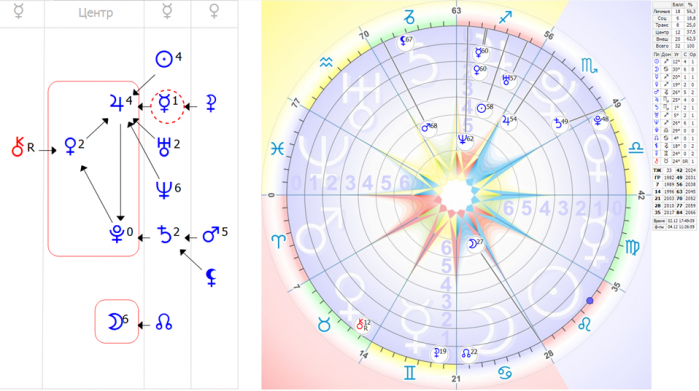The image size is (699, 391).
Task: Click the Uranus glyph labeled 2
Action: coord(164,146)
